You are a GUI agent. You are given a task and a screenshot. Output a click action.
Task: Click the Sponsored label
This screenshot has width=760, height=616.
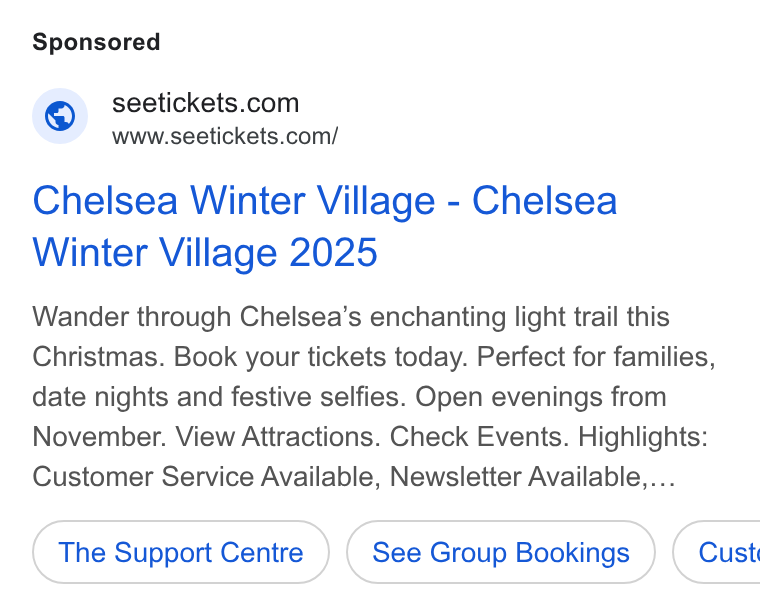pos(96,42)
